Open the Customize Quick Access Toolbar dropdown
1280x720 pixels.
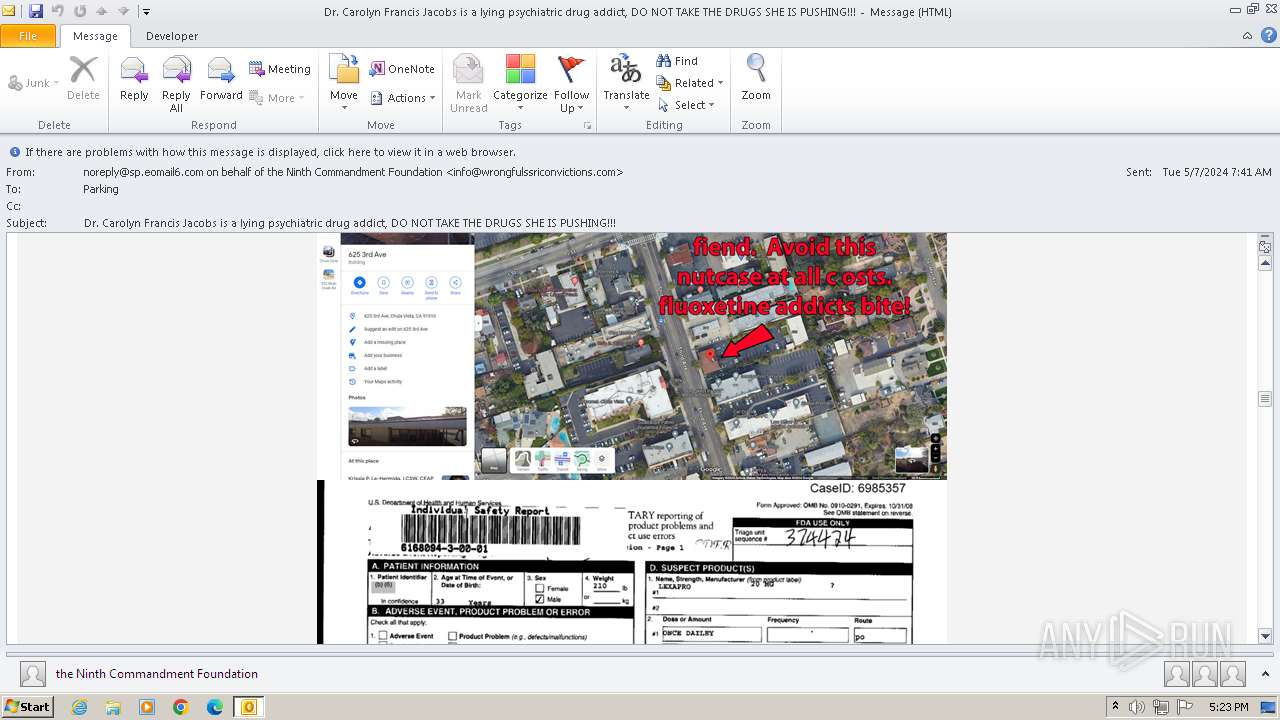146,12
